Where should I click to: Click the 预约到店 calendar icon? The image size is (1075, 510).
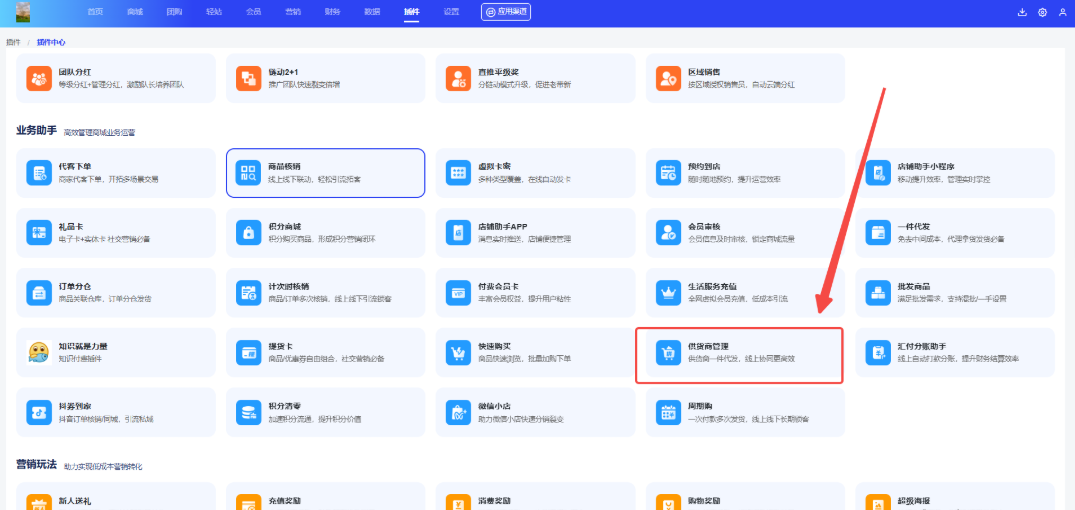click(668, 173)
